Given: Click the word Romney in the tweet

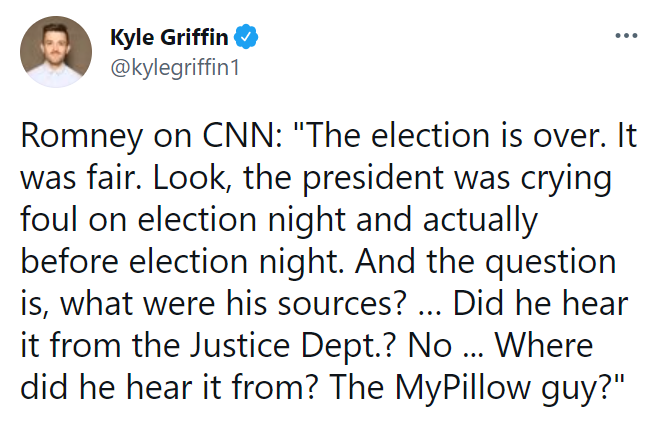Looking at the screenshot, I should tap(82, 137).
